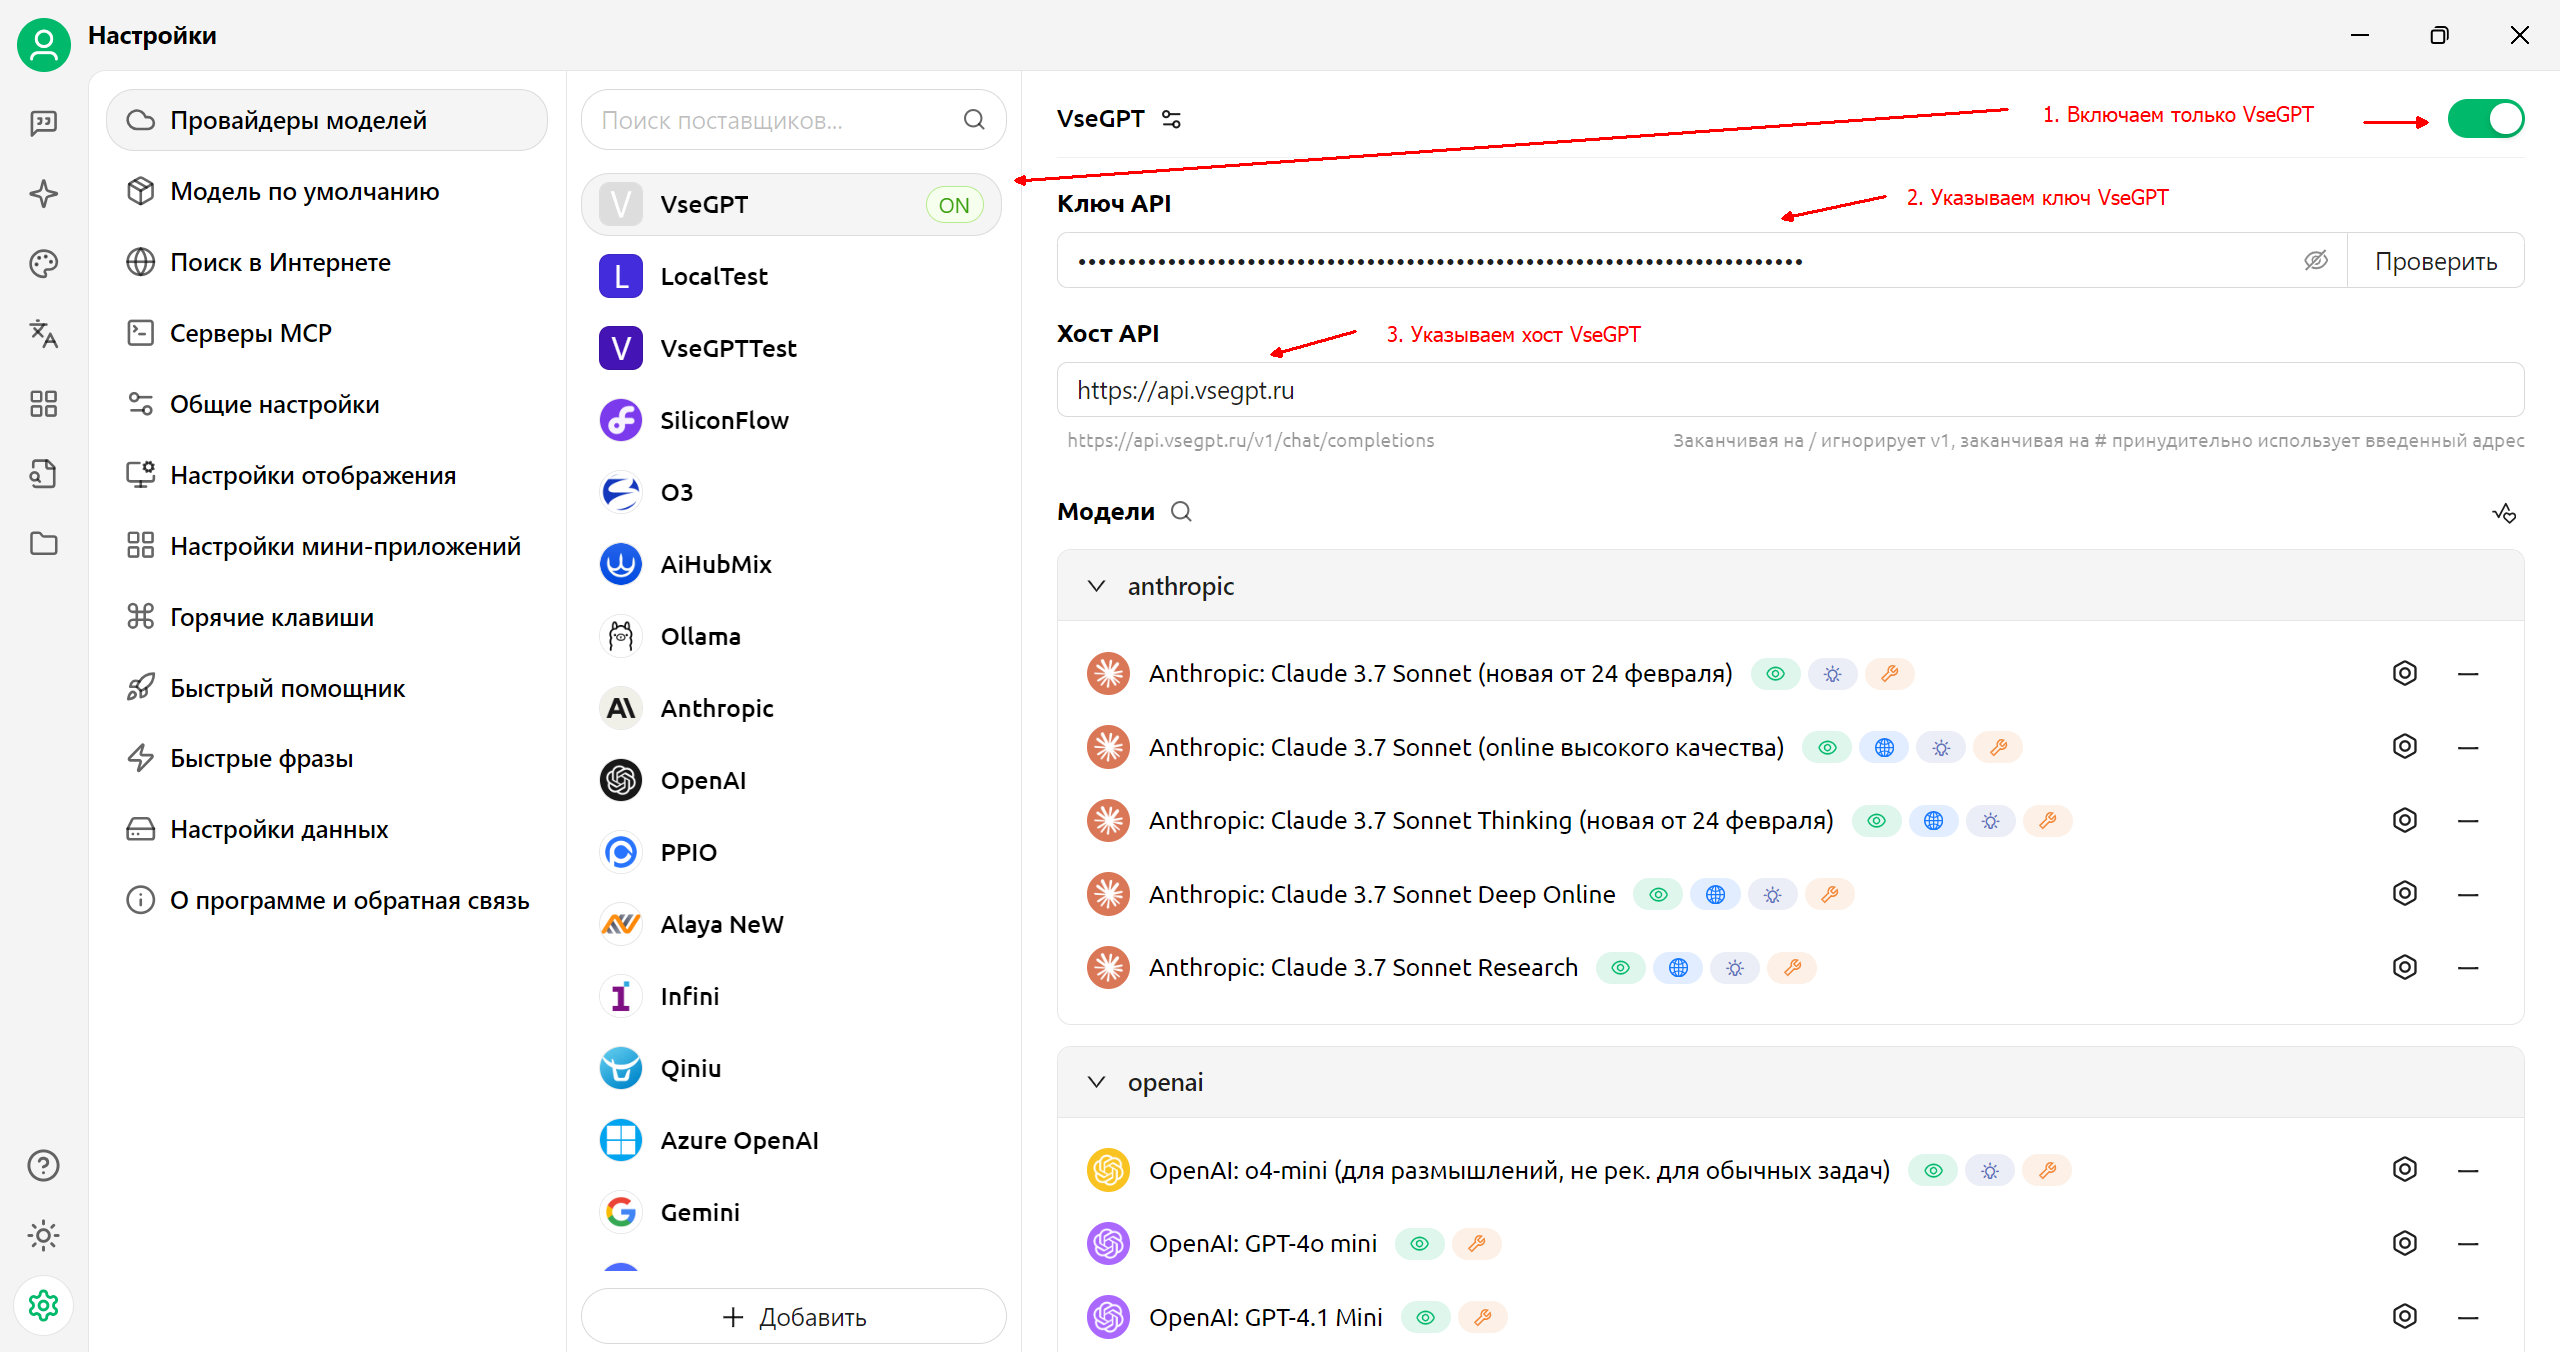Open О программе и обратная связь

(327, 900)
